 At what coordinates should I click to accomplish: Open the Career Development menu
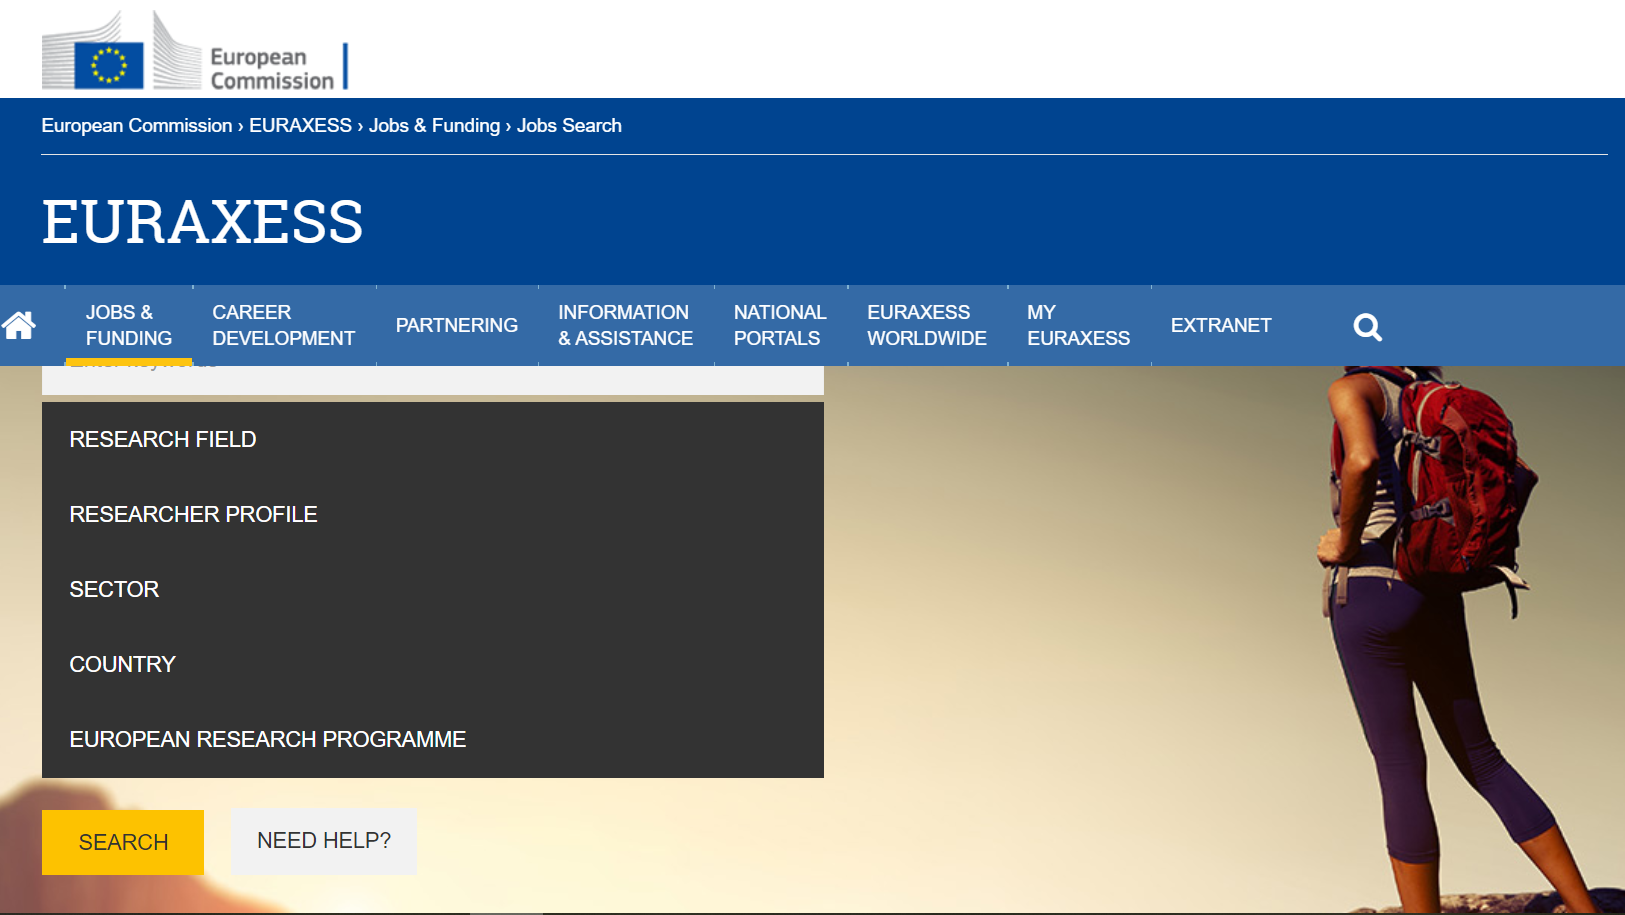click(x=283, y=326)
